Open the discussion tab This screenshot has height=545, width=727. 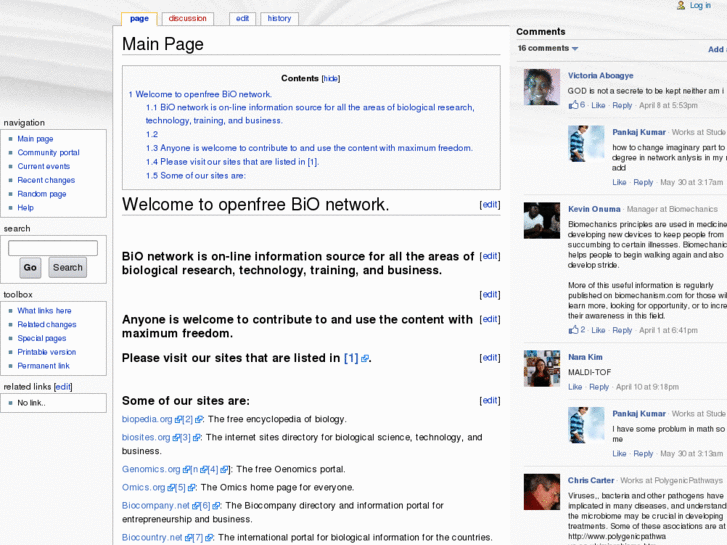tap(187, 19)
